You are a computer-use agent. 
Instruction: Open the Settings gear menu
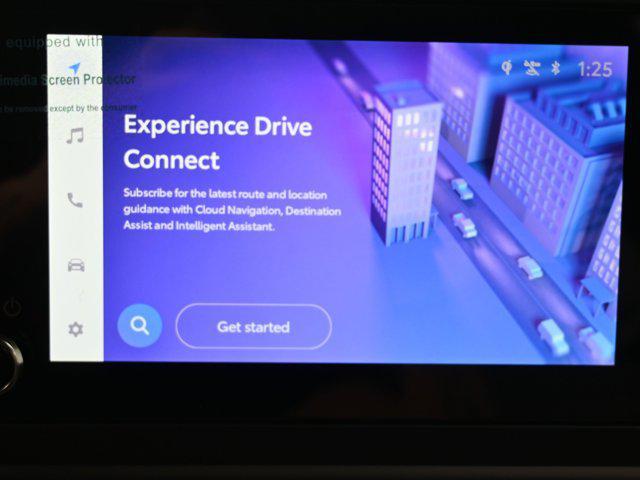point(75,329)
